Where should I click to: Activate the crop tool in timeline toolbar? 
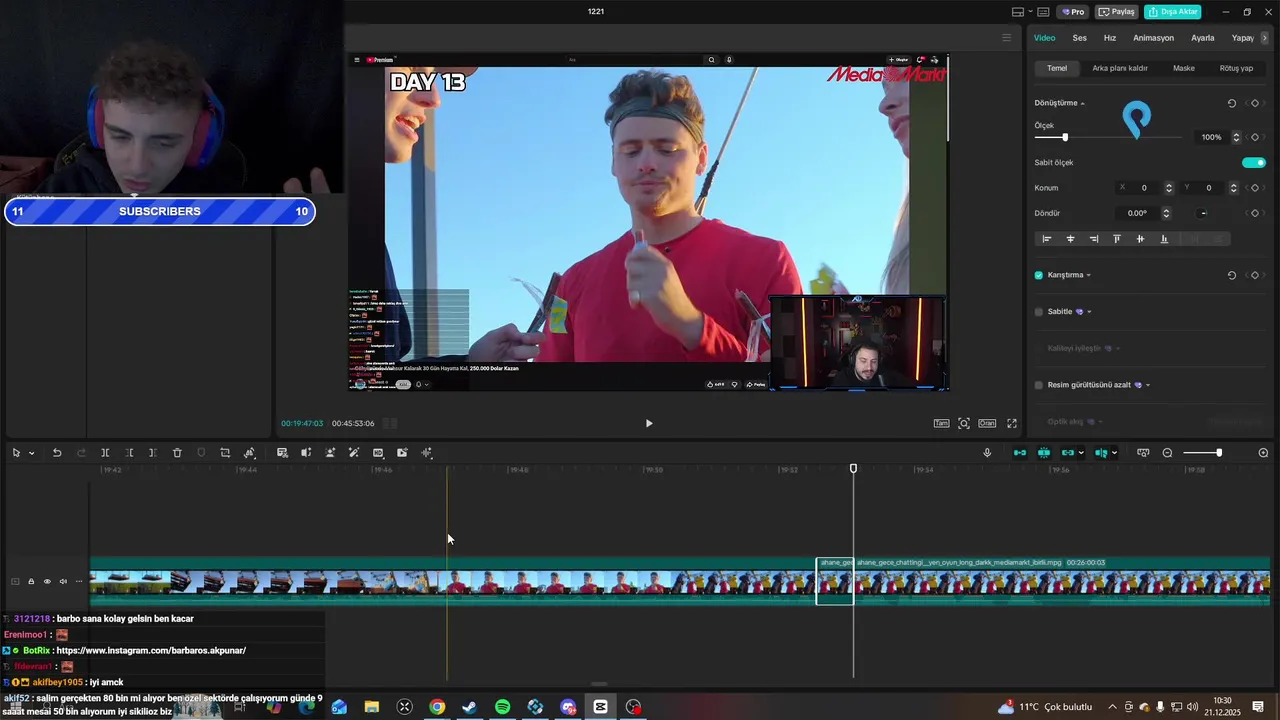225,453
